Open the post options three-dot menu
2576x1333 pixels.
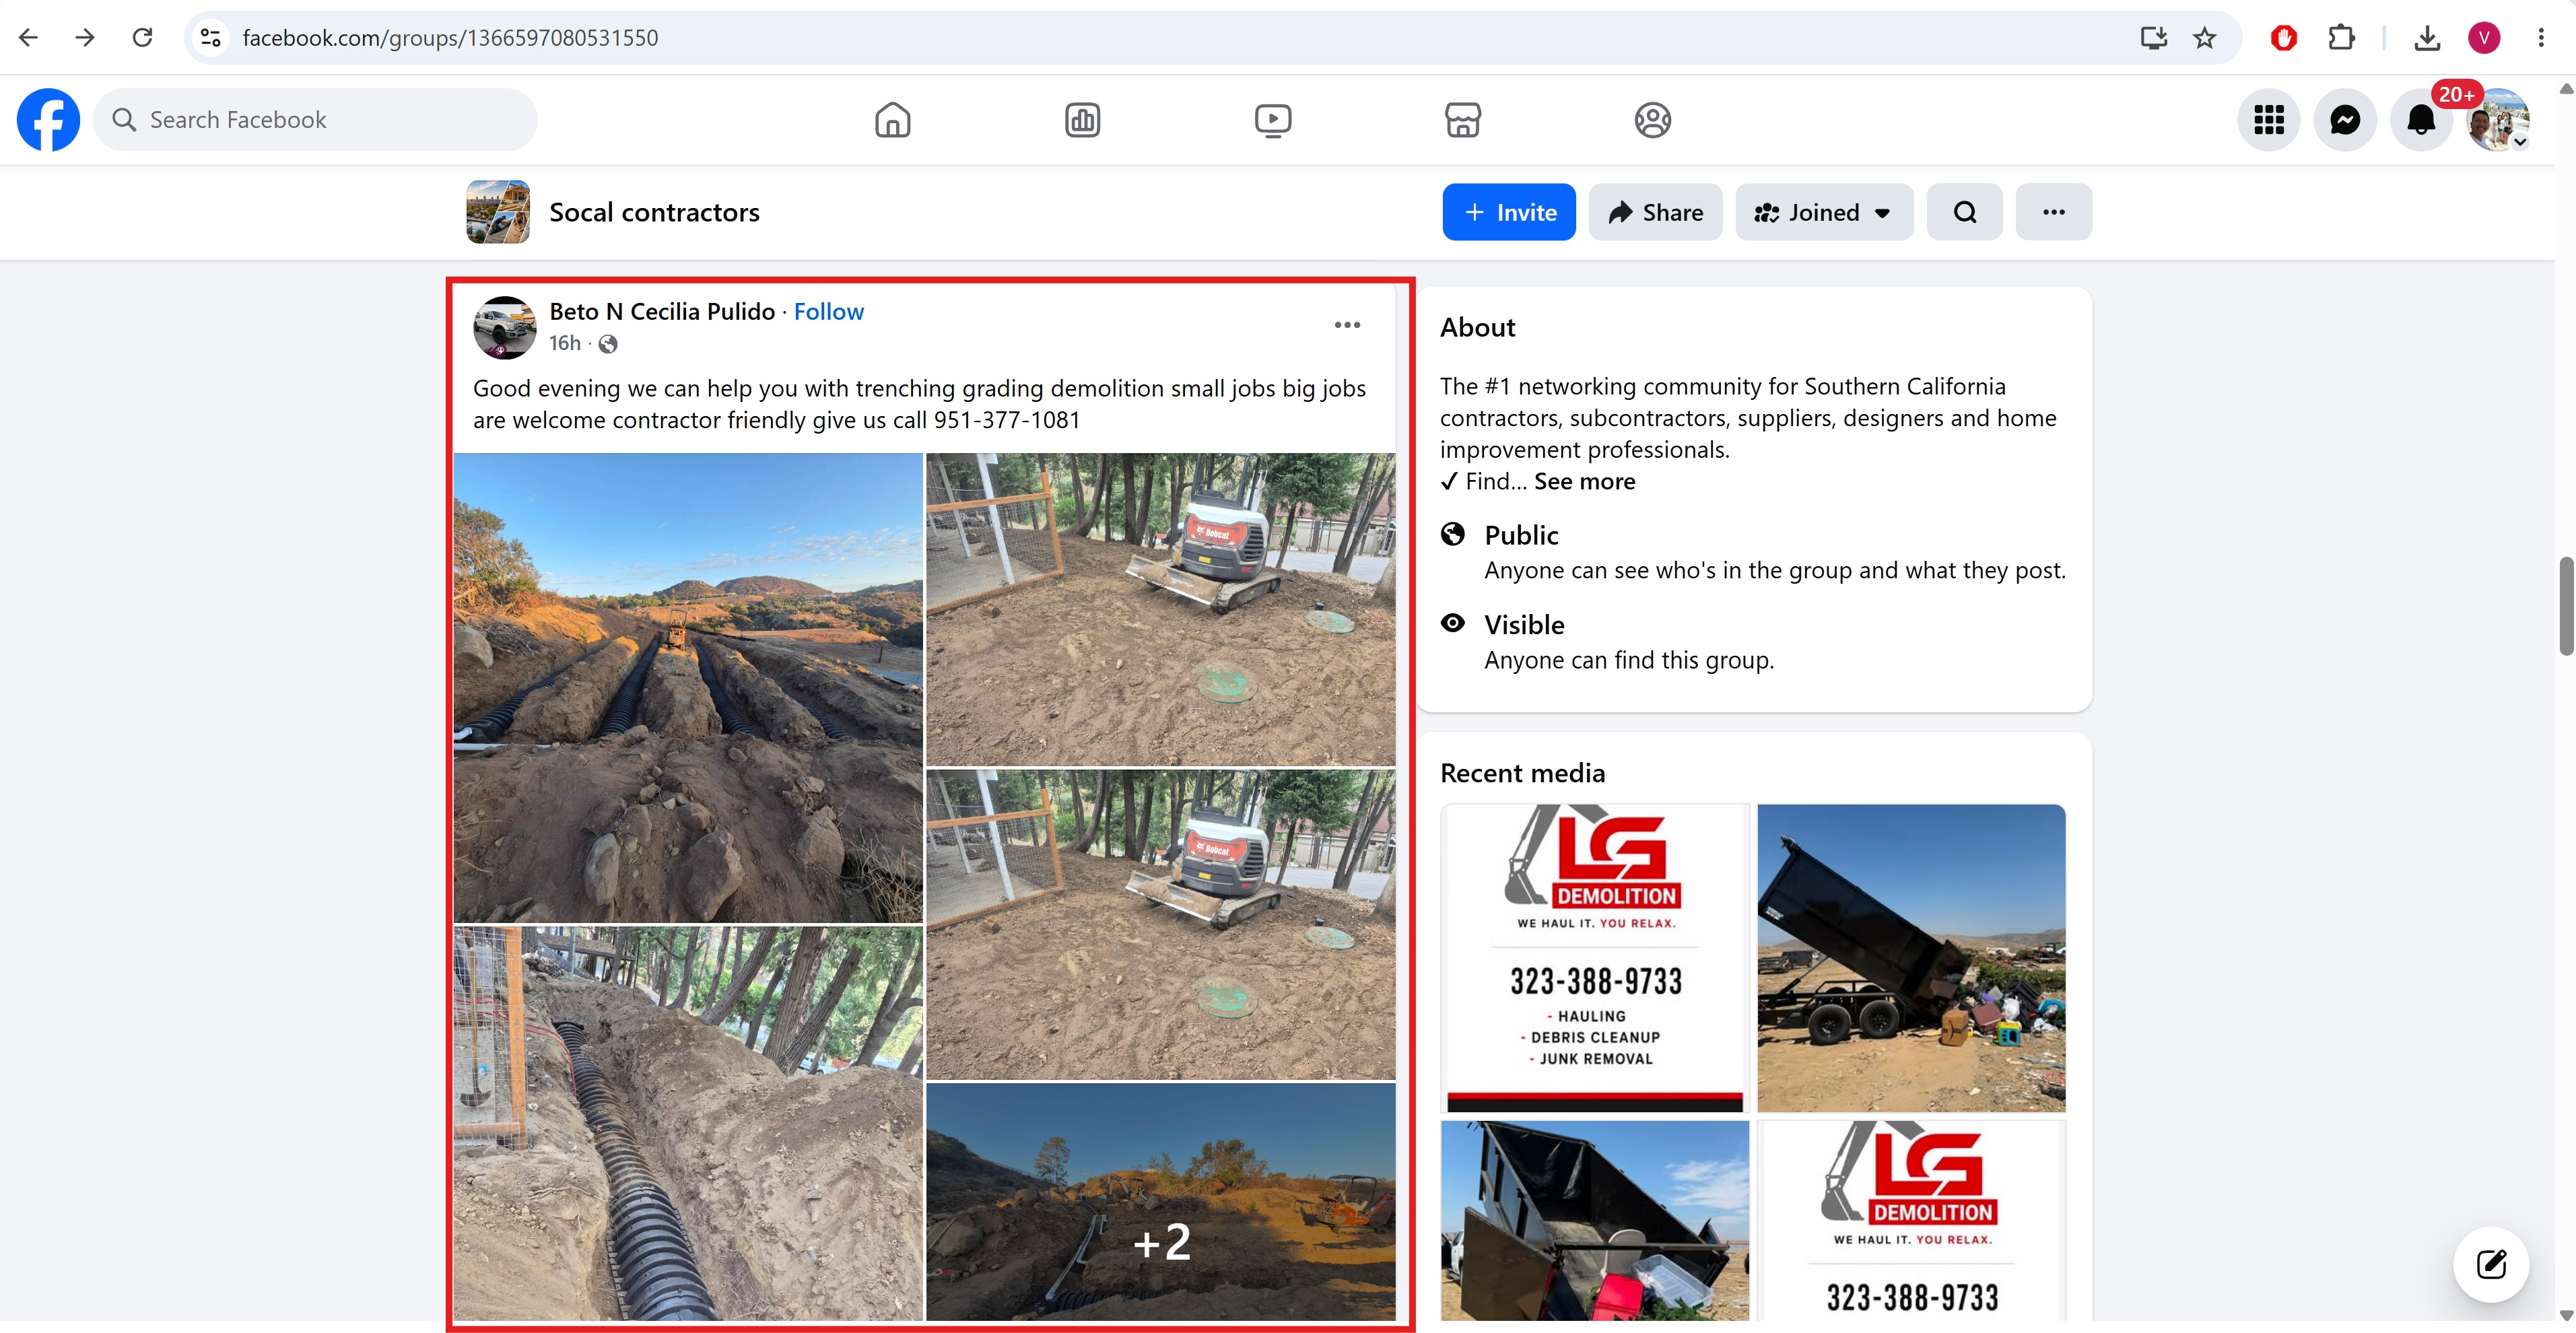[1347, 325]
